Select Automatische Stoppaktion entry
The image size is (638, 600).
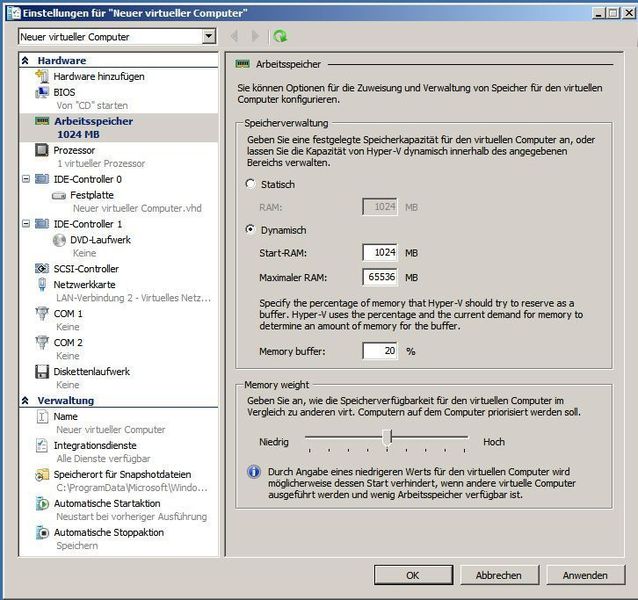[x=109, y=532]
